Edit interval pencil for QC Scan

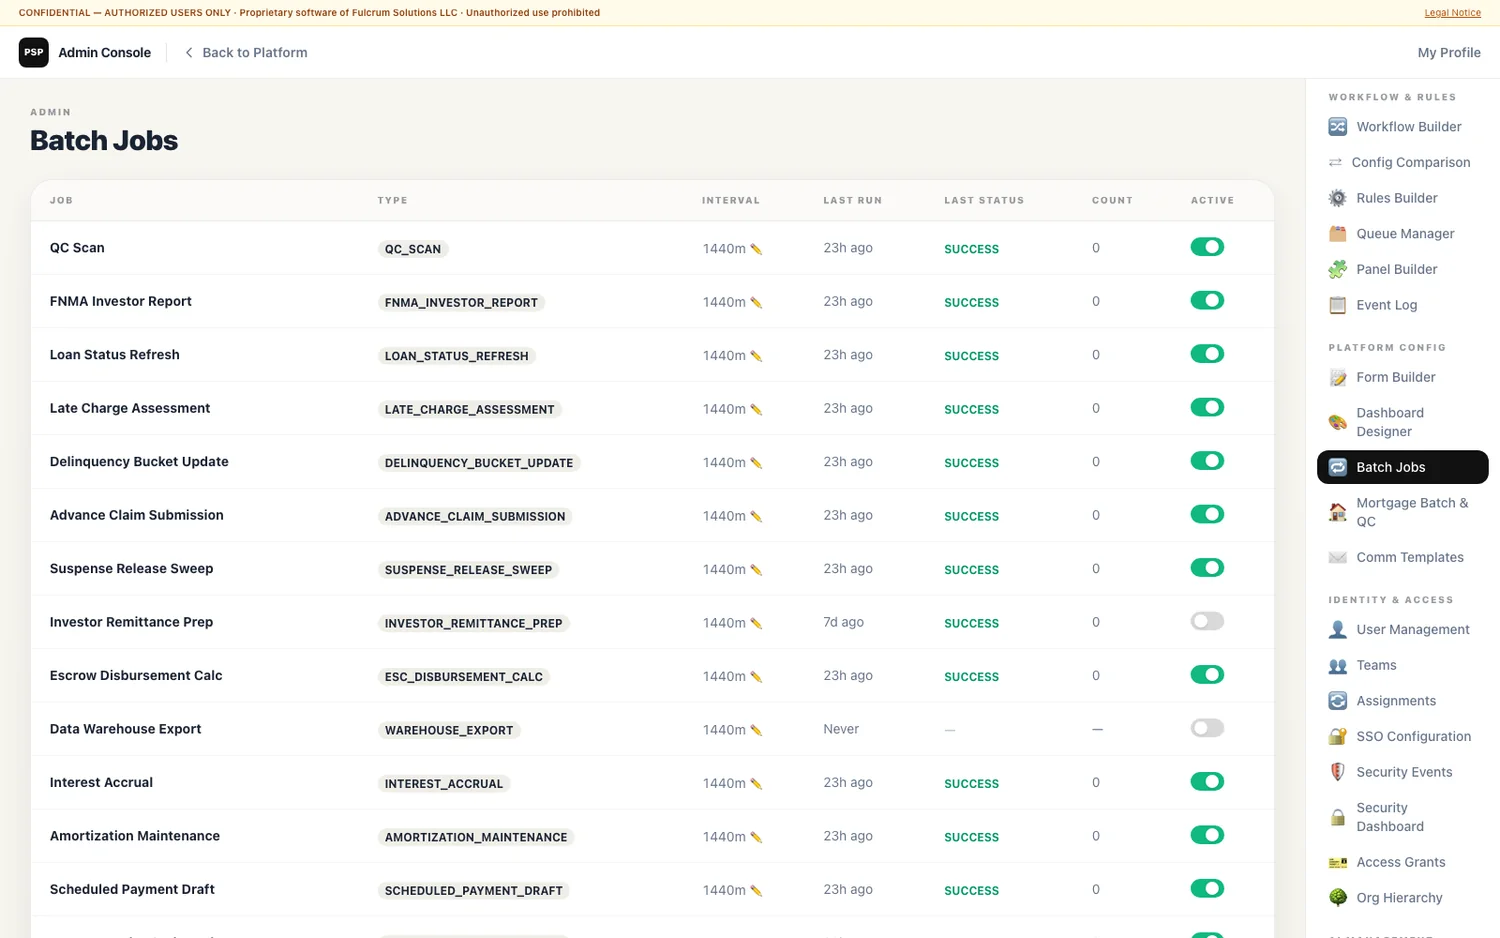coord(756,249)
